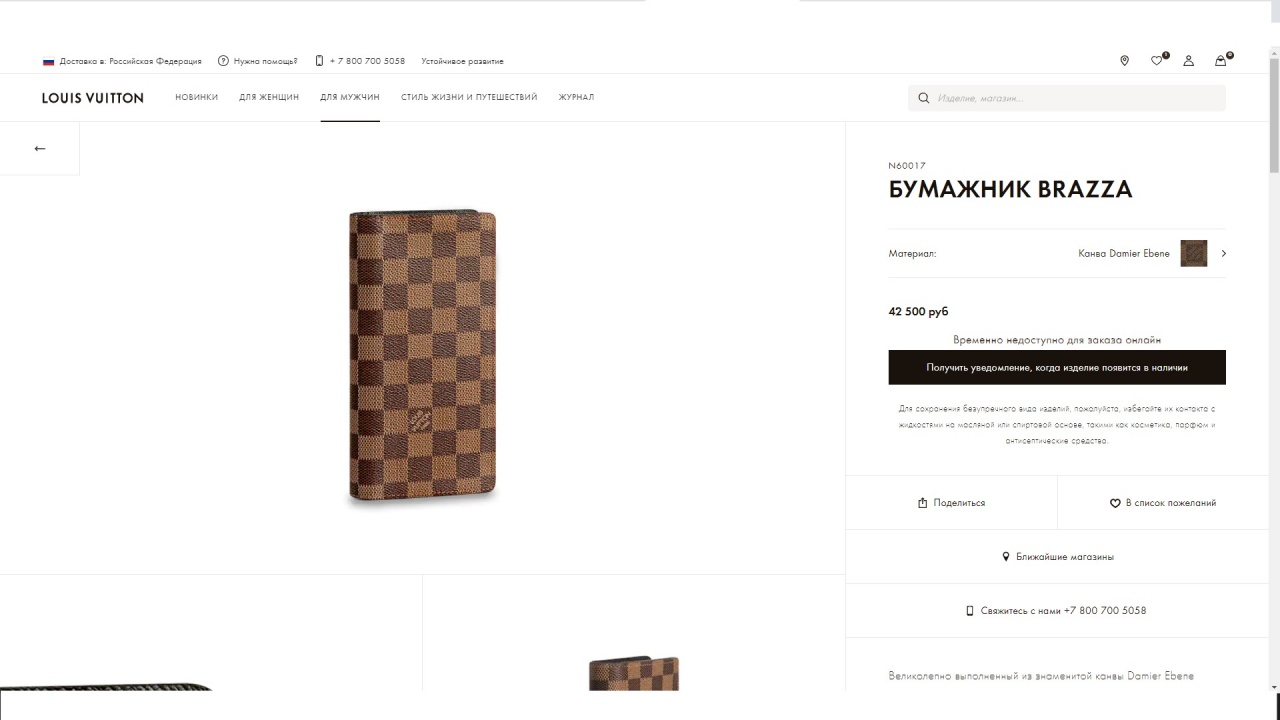
Task: Open the account profile icon
Action: pyautogui.click(x=1188, y=61)
